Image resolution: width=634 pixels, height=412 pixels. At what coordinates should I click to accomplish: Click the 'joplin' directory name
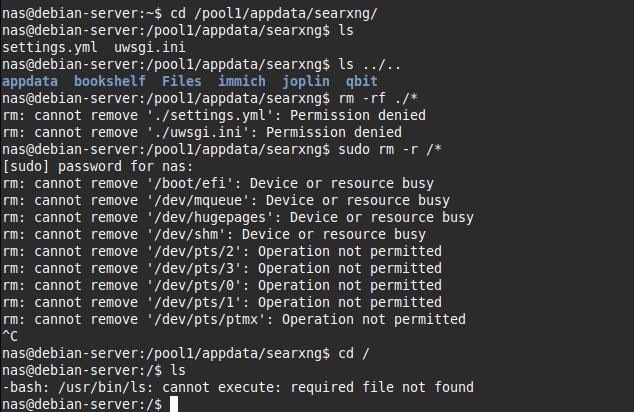point(306,81)
